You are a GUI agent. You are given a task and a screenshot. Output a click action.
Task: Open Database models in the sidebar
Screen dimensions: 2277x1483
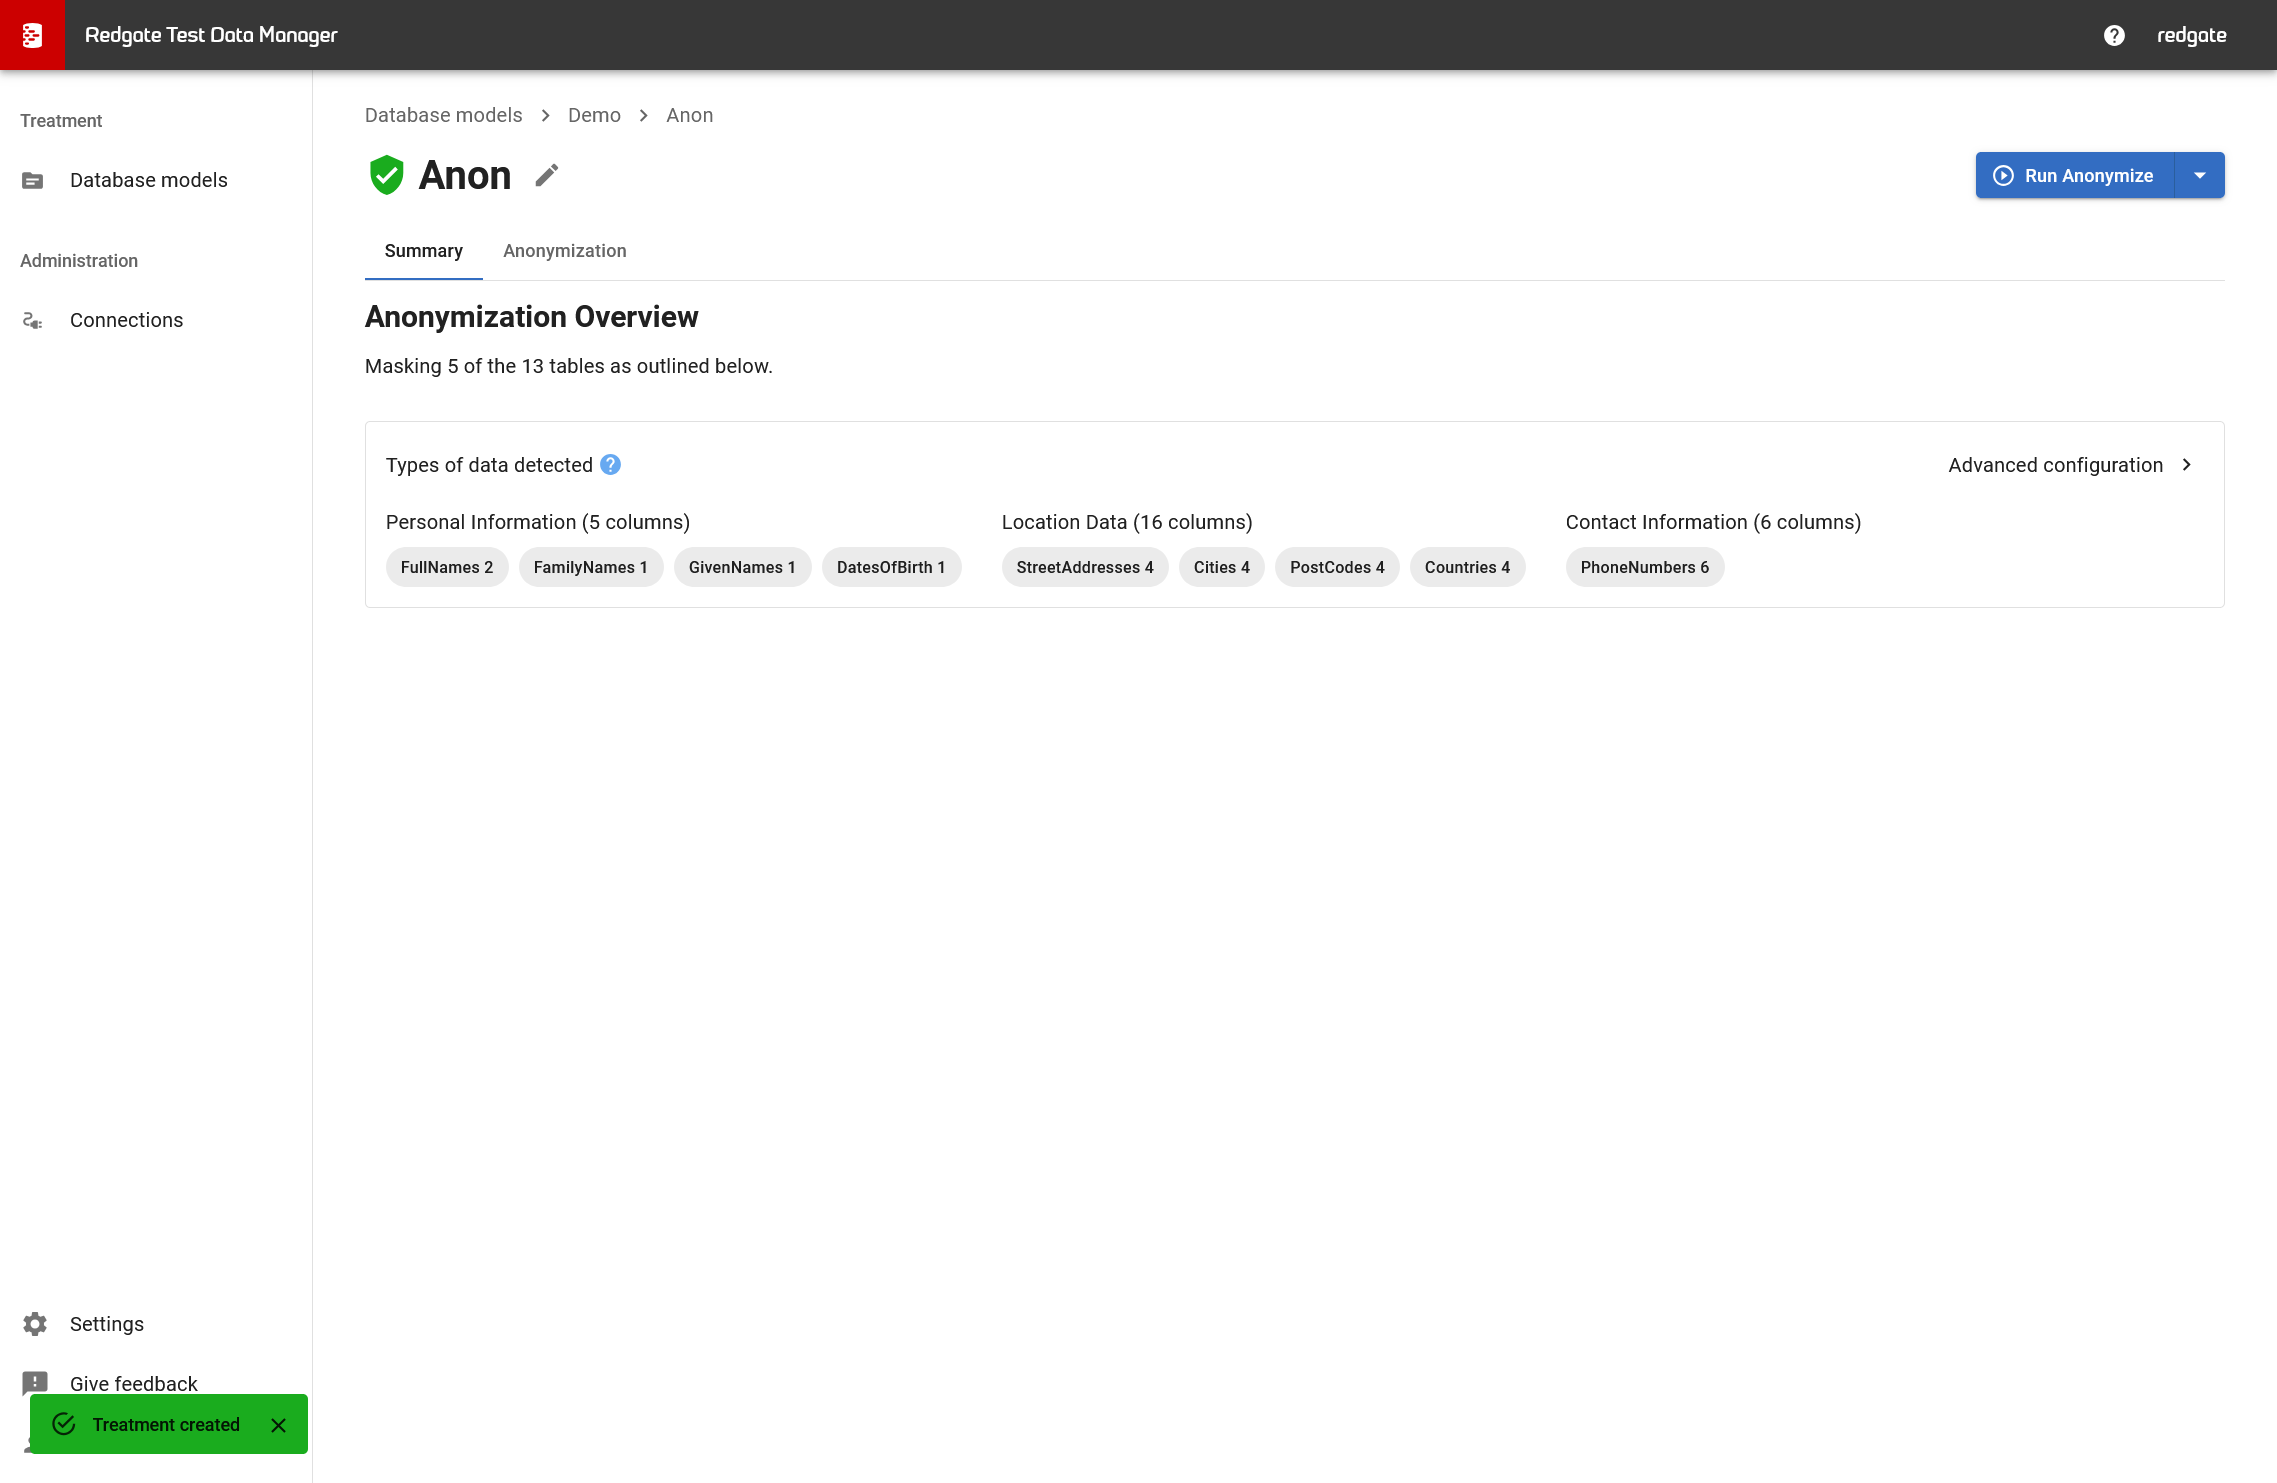tap(148, 180)
